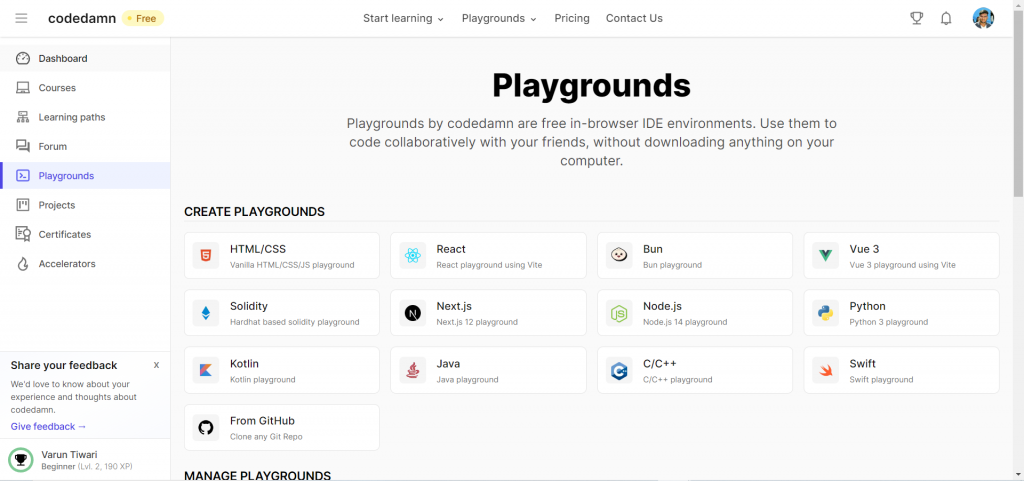Click the Varun Tiwari profile name
Screen dimensions: 1024x481
[69, 454]
